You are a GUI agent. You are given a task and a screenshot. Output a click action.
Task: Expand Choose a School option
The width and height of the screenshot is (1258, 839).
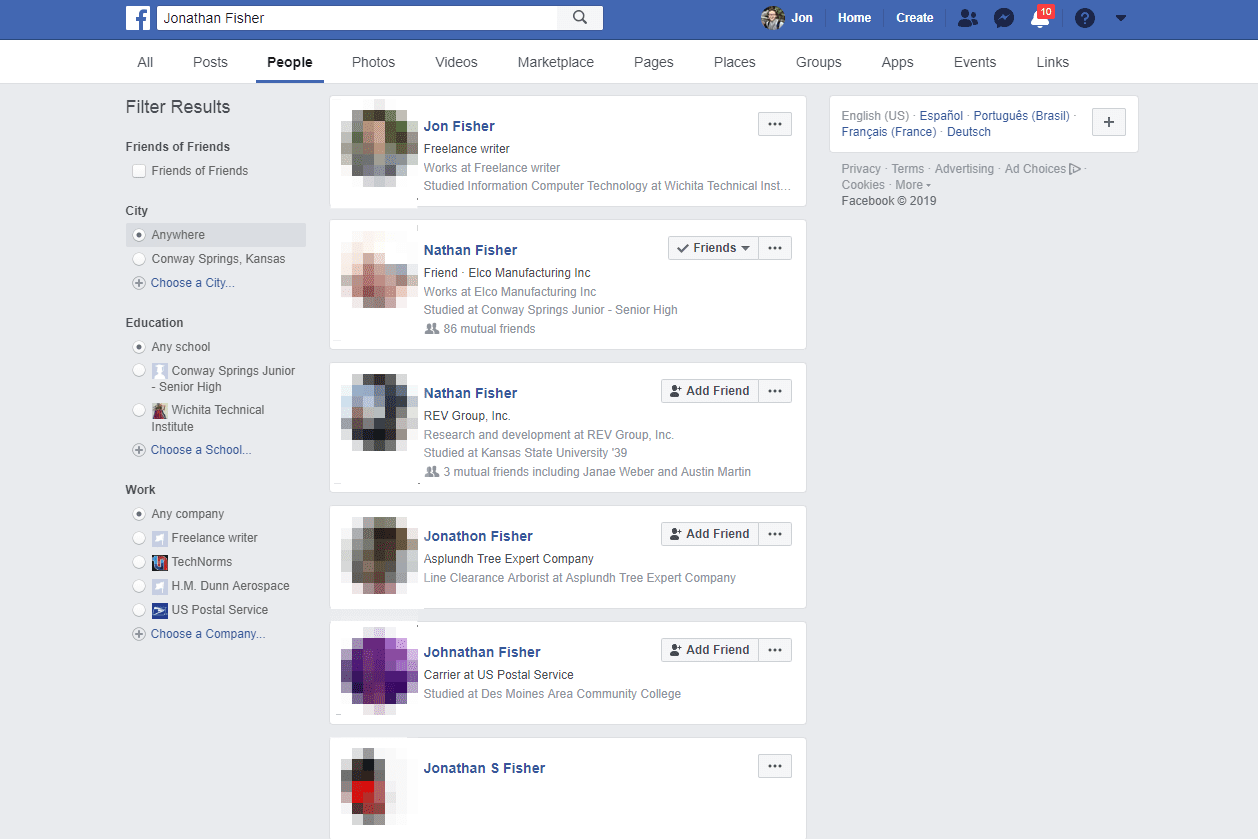point(200,450)
